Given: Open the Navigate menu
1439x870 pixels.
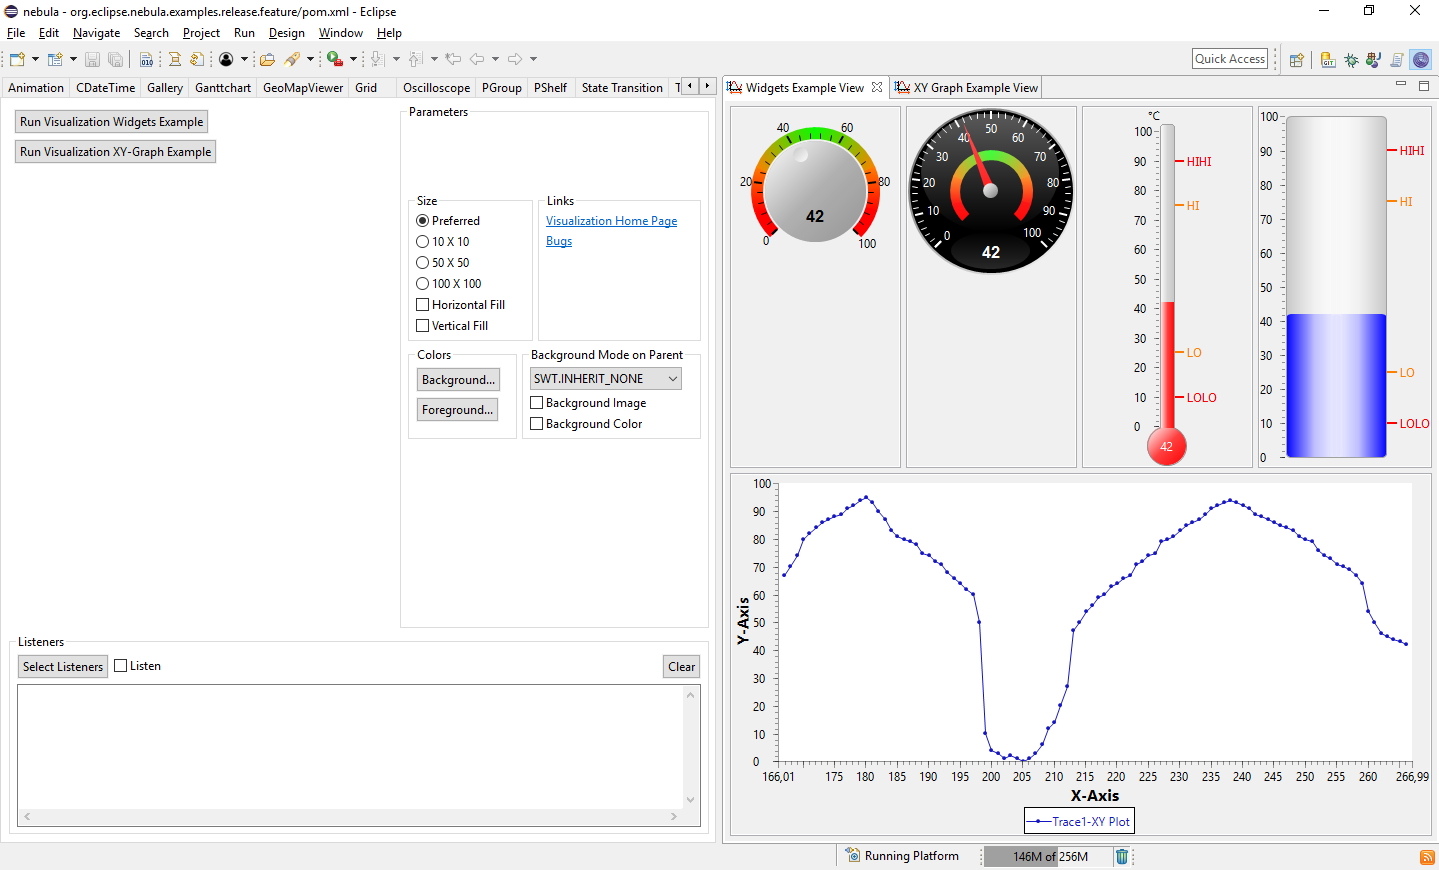Looking at the screenshot, I should (x=96, y=33).
